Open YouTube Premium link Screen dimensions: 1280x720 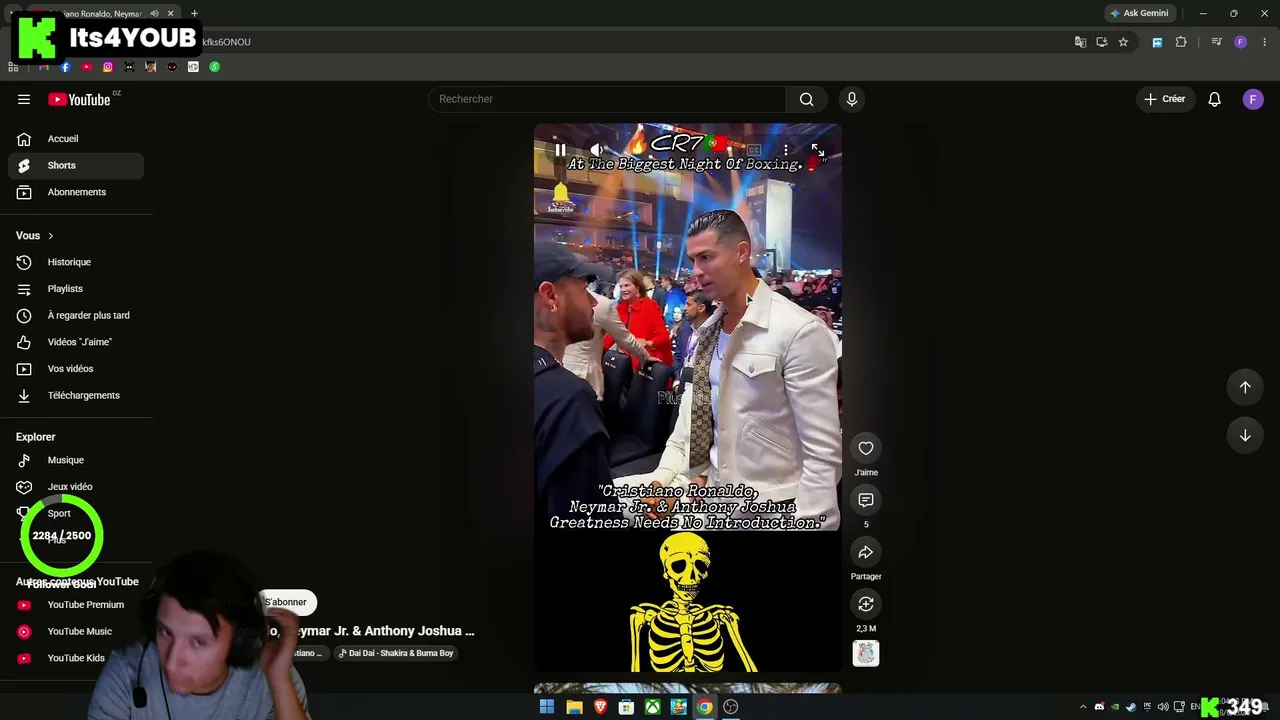75,605
